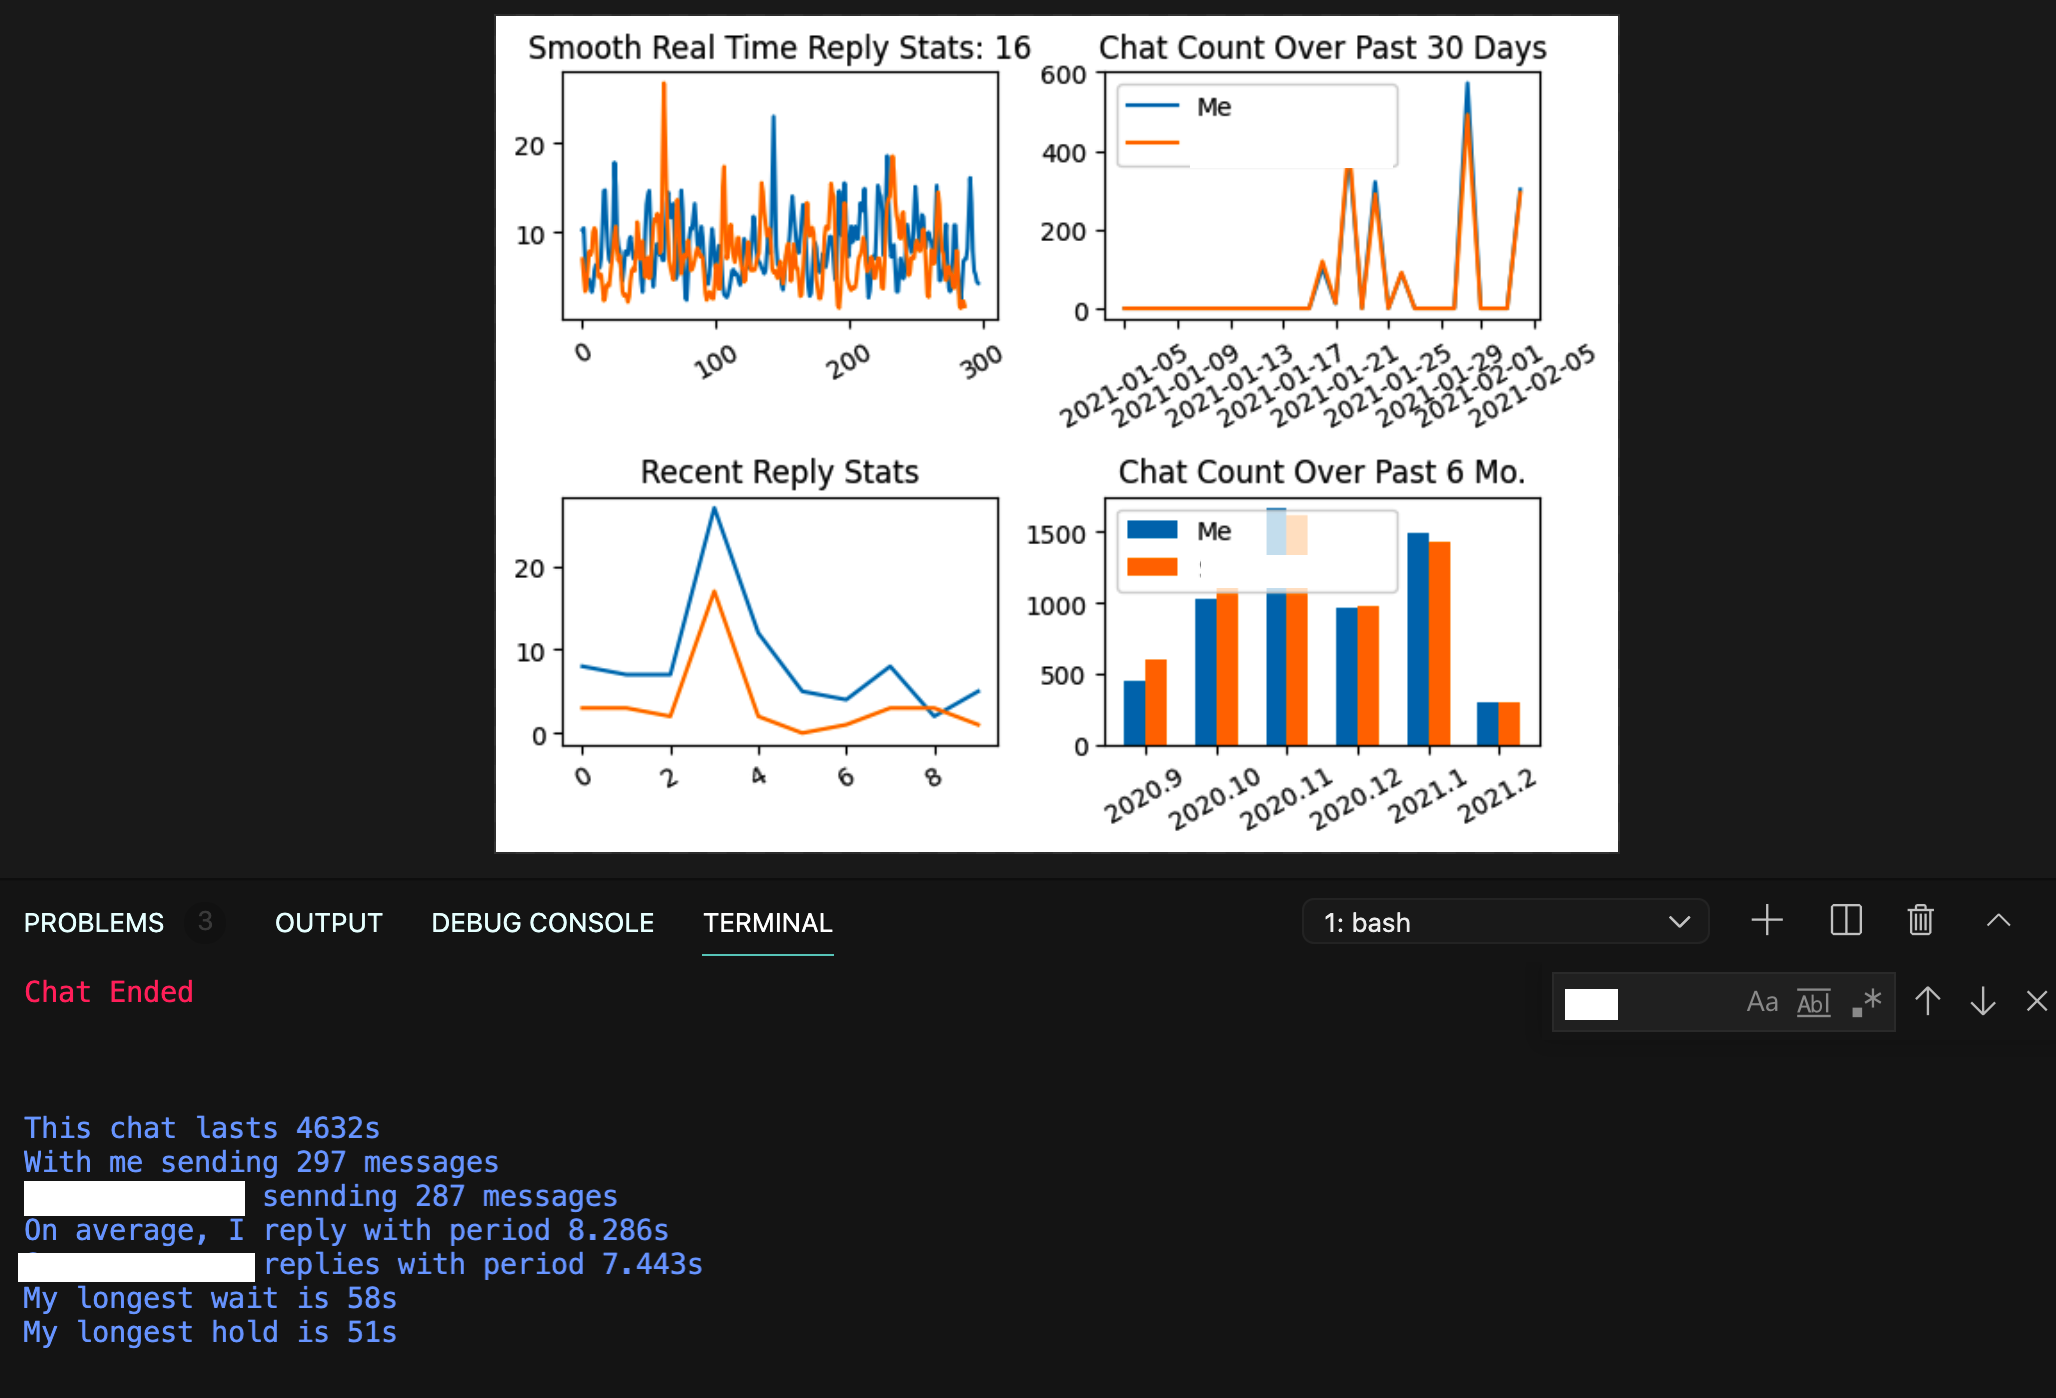Toggle Use Regular Expression option

pyautogui.click(x=1866, y=1002)
